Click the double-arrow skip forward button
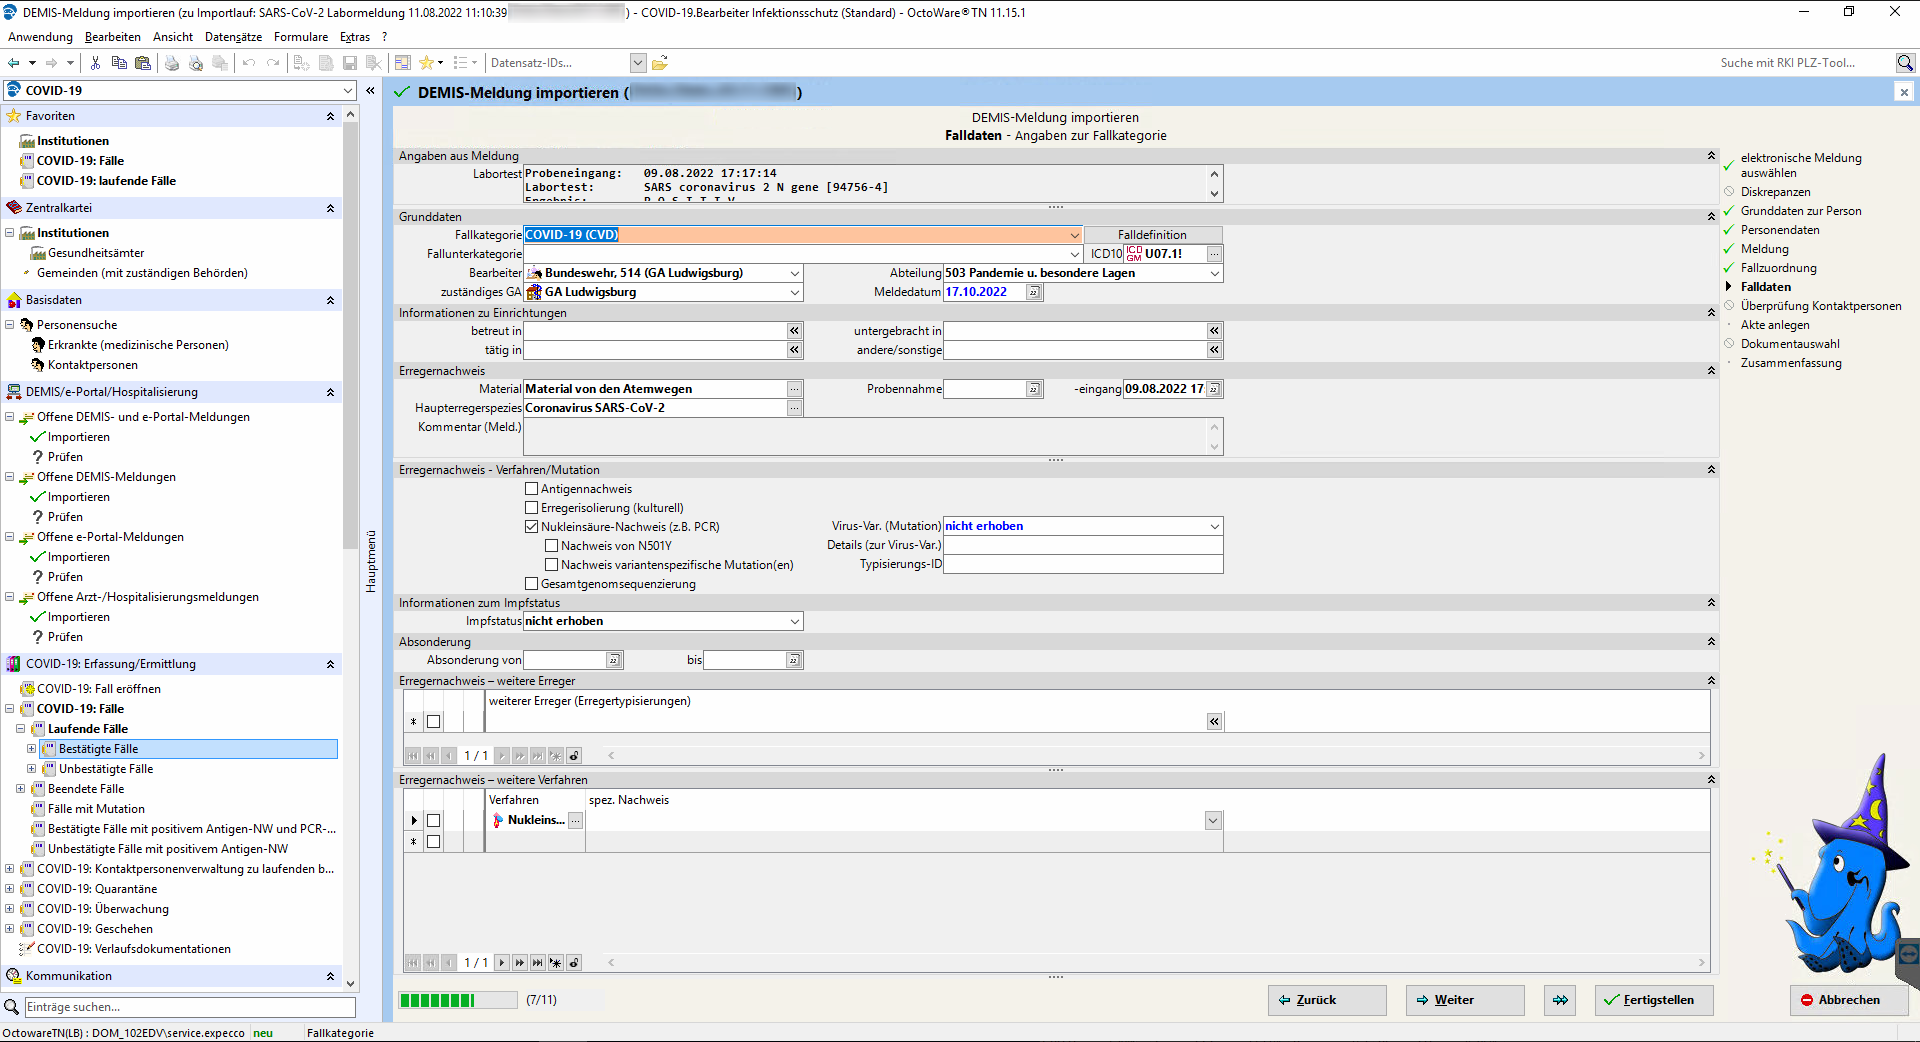Image resolution: width=1920 pixels, height=1042 pixels. pos(1560,1000)
